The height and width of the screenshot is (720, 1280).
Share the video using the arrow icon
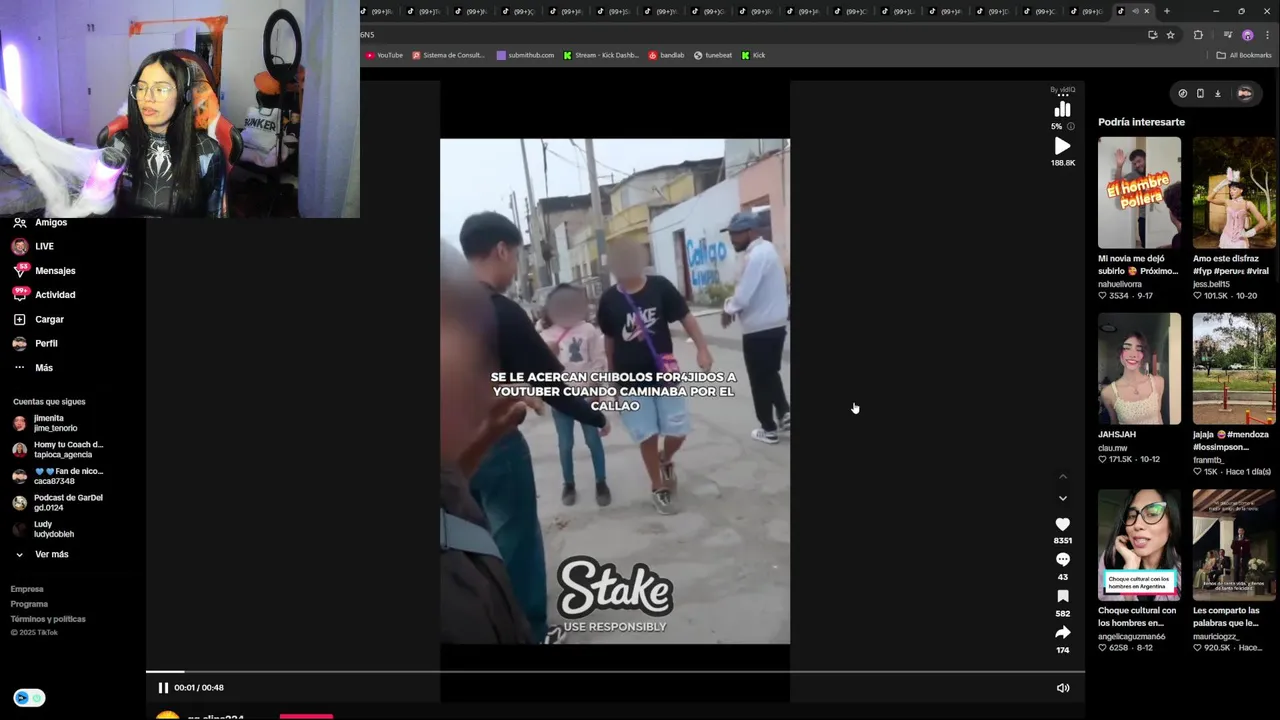click(1062, 633)
